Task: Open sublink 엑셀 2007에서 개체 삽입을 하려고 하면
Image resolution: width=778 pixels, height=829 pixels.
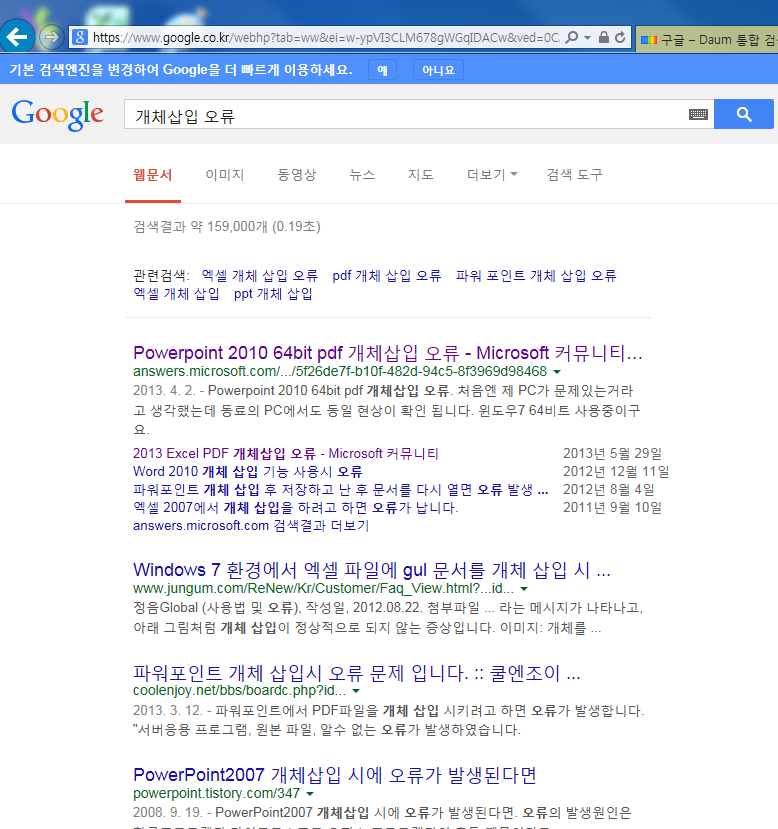Action: [296, 508]
